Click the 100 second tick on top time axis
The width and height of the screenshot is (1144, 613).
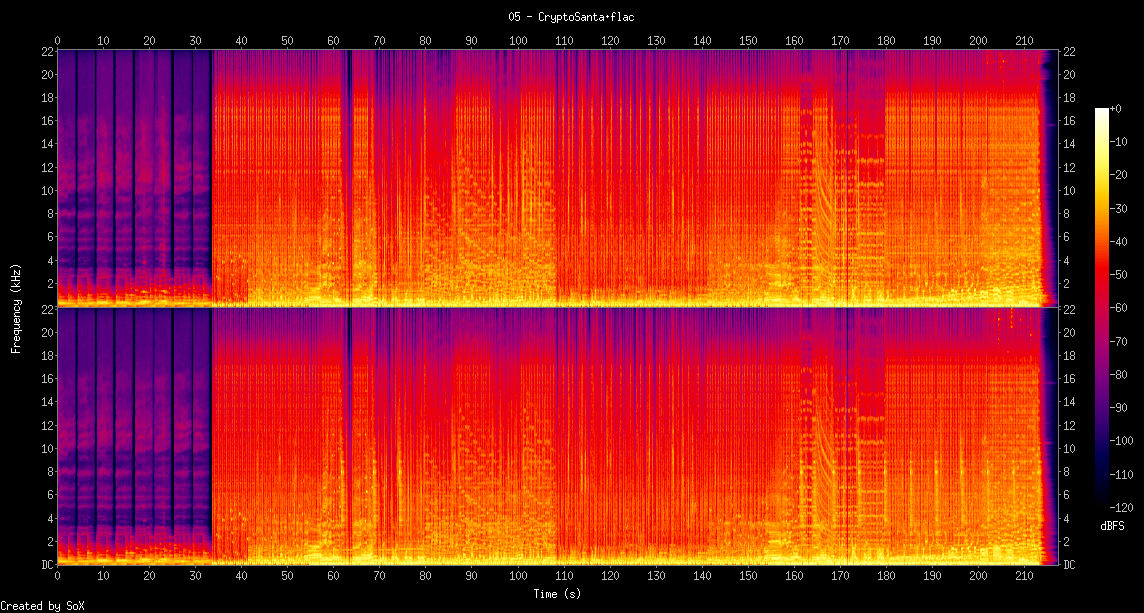(518, 41)
